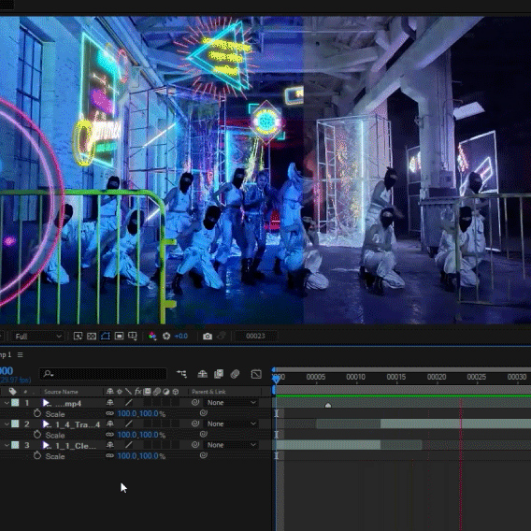This screenshot has height=531, width=531.
Task: Click layer 2 Scale property pick whip
Action: 203,434
